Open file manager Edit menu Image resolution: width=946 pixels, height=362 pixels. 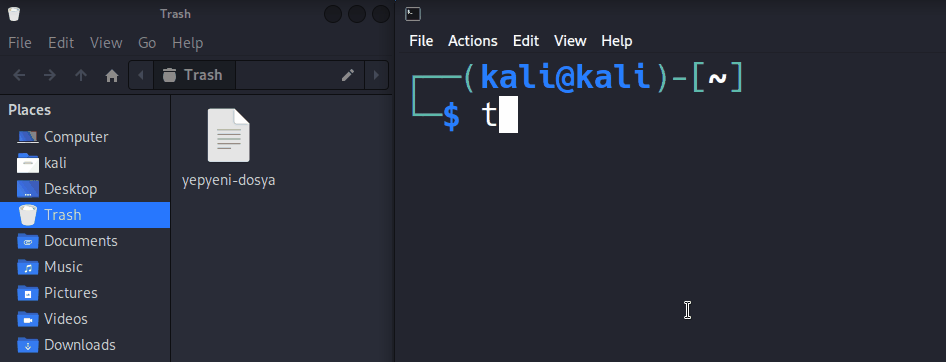point(61,43)
